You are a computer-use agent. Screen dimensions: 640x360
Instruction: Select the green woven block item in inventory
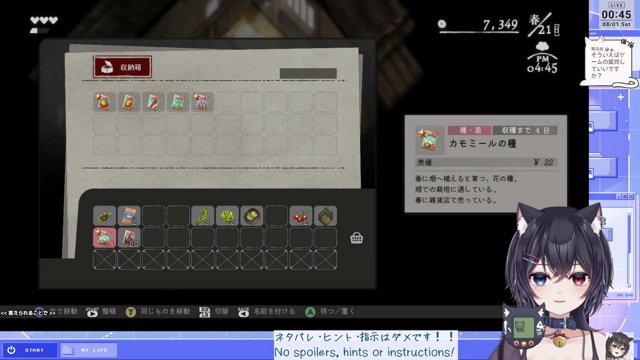pyautogui.click(x=325, y=216)
